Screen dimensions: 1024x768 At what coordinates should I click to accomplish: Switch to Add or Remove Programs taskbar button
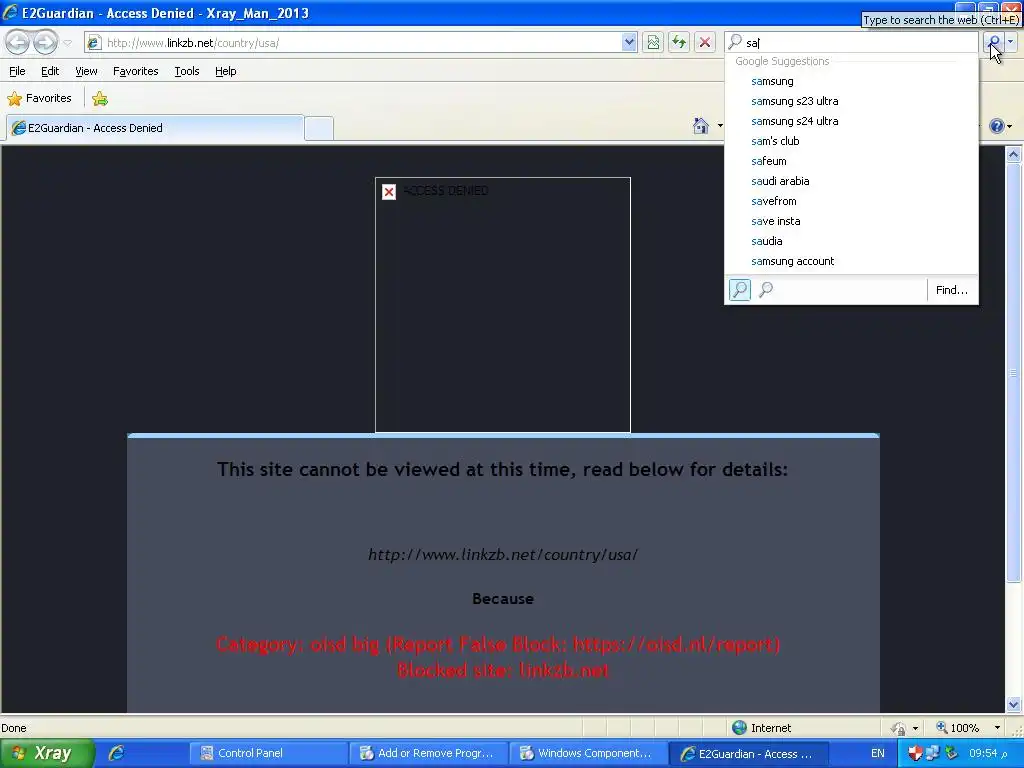(428, 753)
